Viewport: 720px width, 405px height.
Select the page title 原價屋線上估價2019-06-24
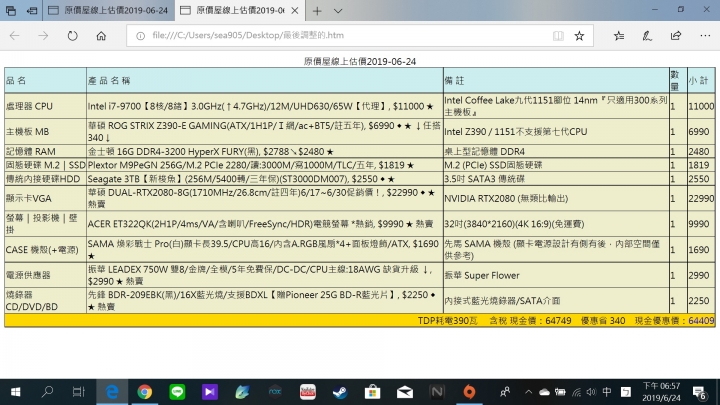(x=360, y=61)
